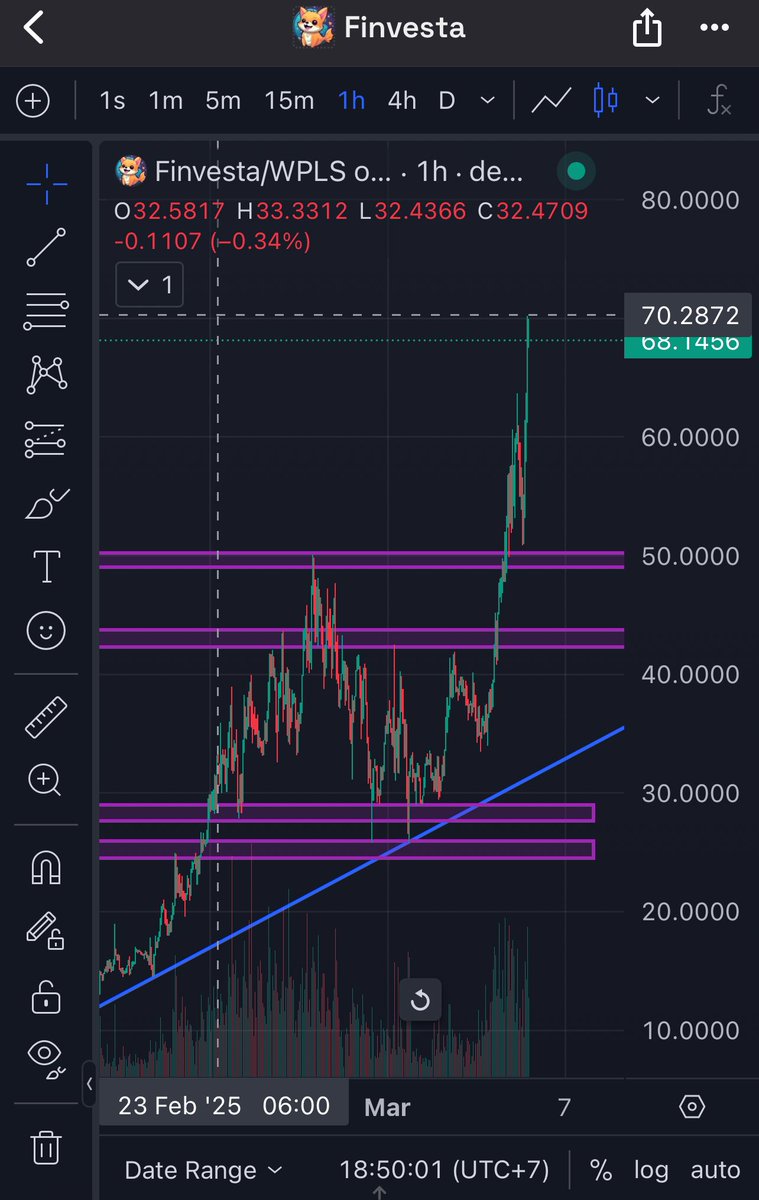
Task: Expand the chart type dropdown chevron
Action: [x=652, y=101]
